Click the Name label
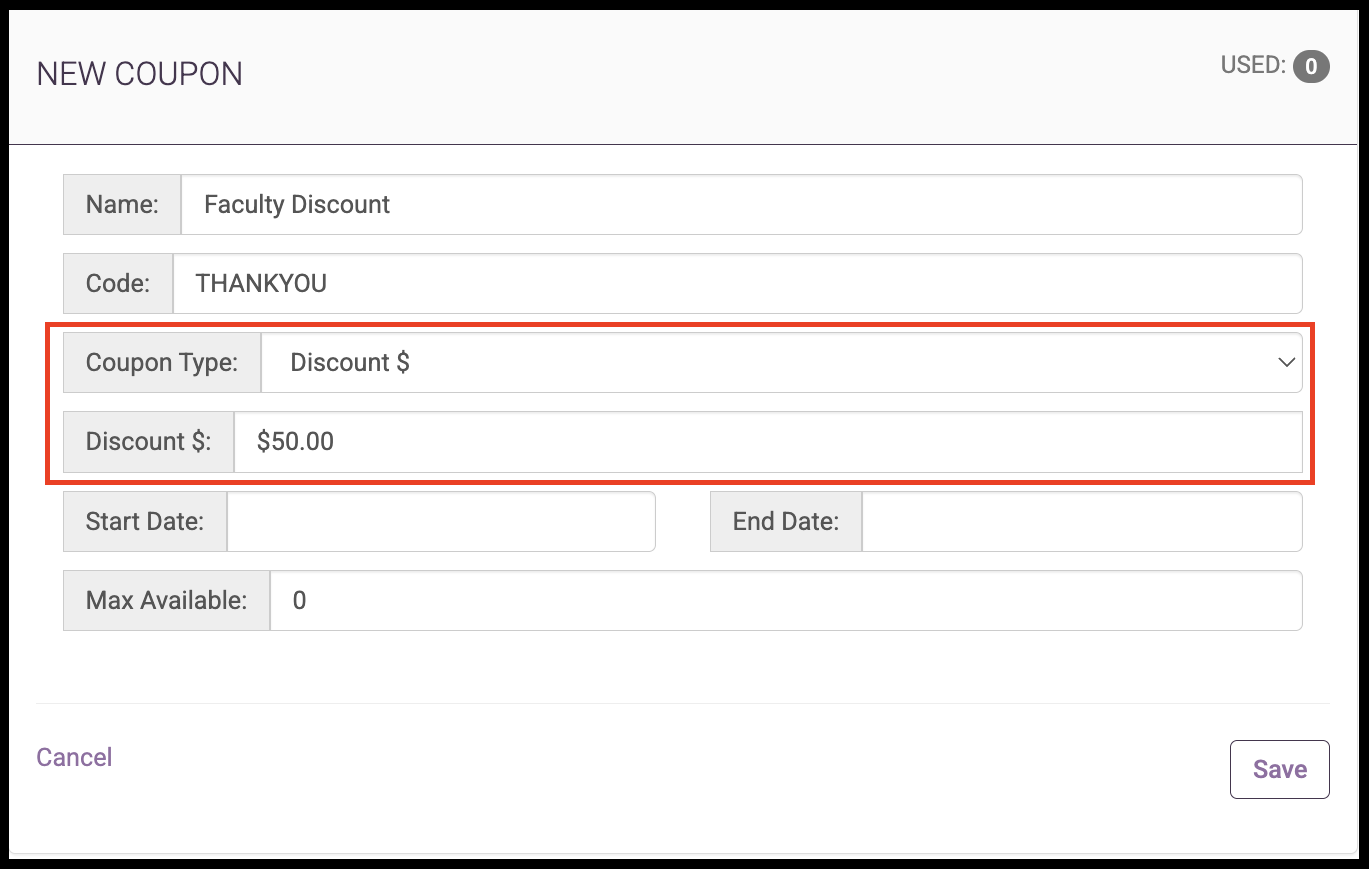This screenshot has height=872, width=1370. (x=122, y=205)
